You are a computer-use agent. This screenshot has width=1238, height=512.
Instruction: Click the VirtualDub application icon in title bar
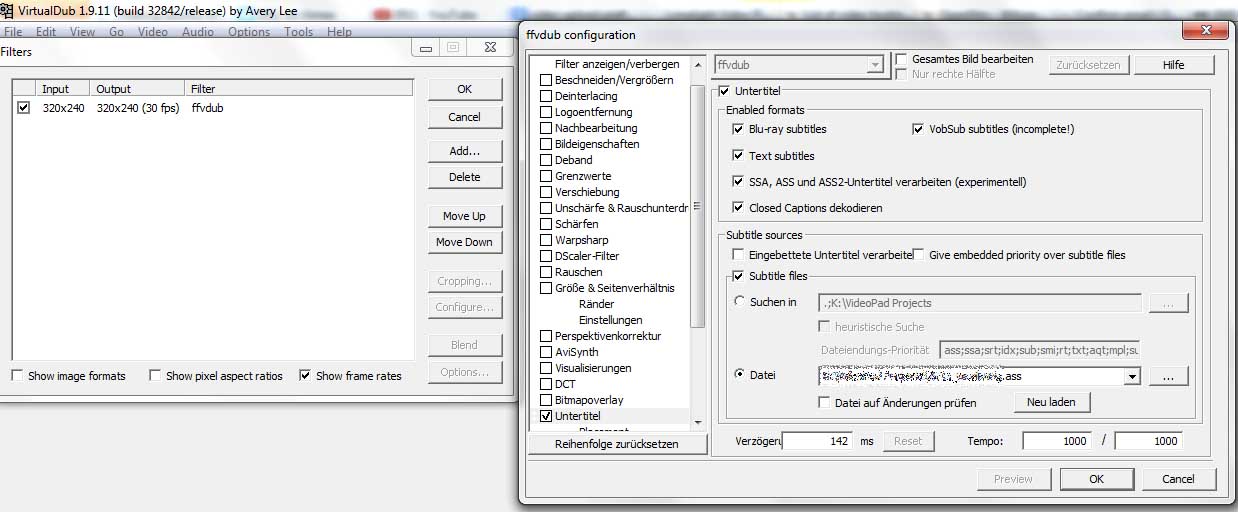7,11
